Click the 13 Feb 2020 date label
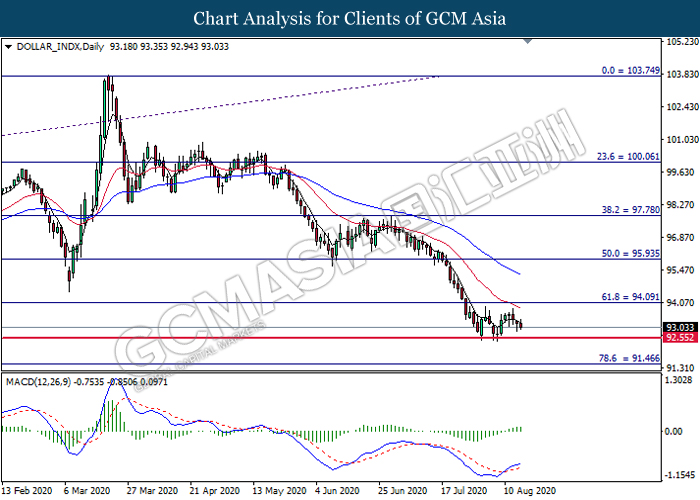The height and width of the screenshot is (500, 700). (27, 491)
